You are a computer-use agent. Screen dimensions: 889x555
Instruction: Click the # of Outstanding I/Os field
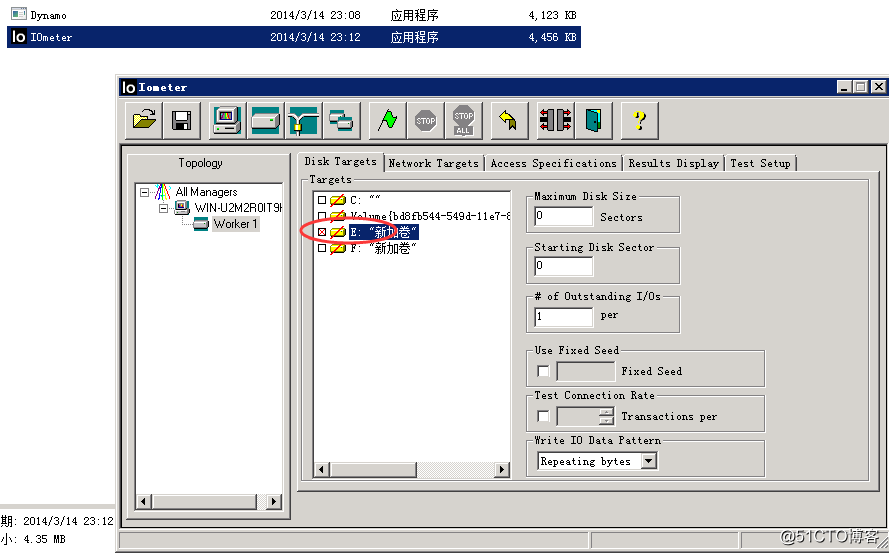coord(564,317)
